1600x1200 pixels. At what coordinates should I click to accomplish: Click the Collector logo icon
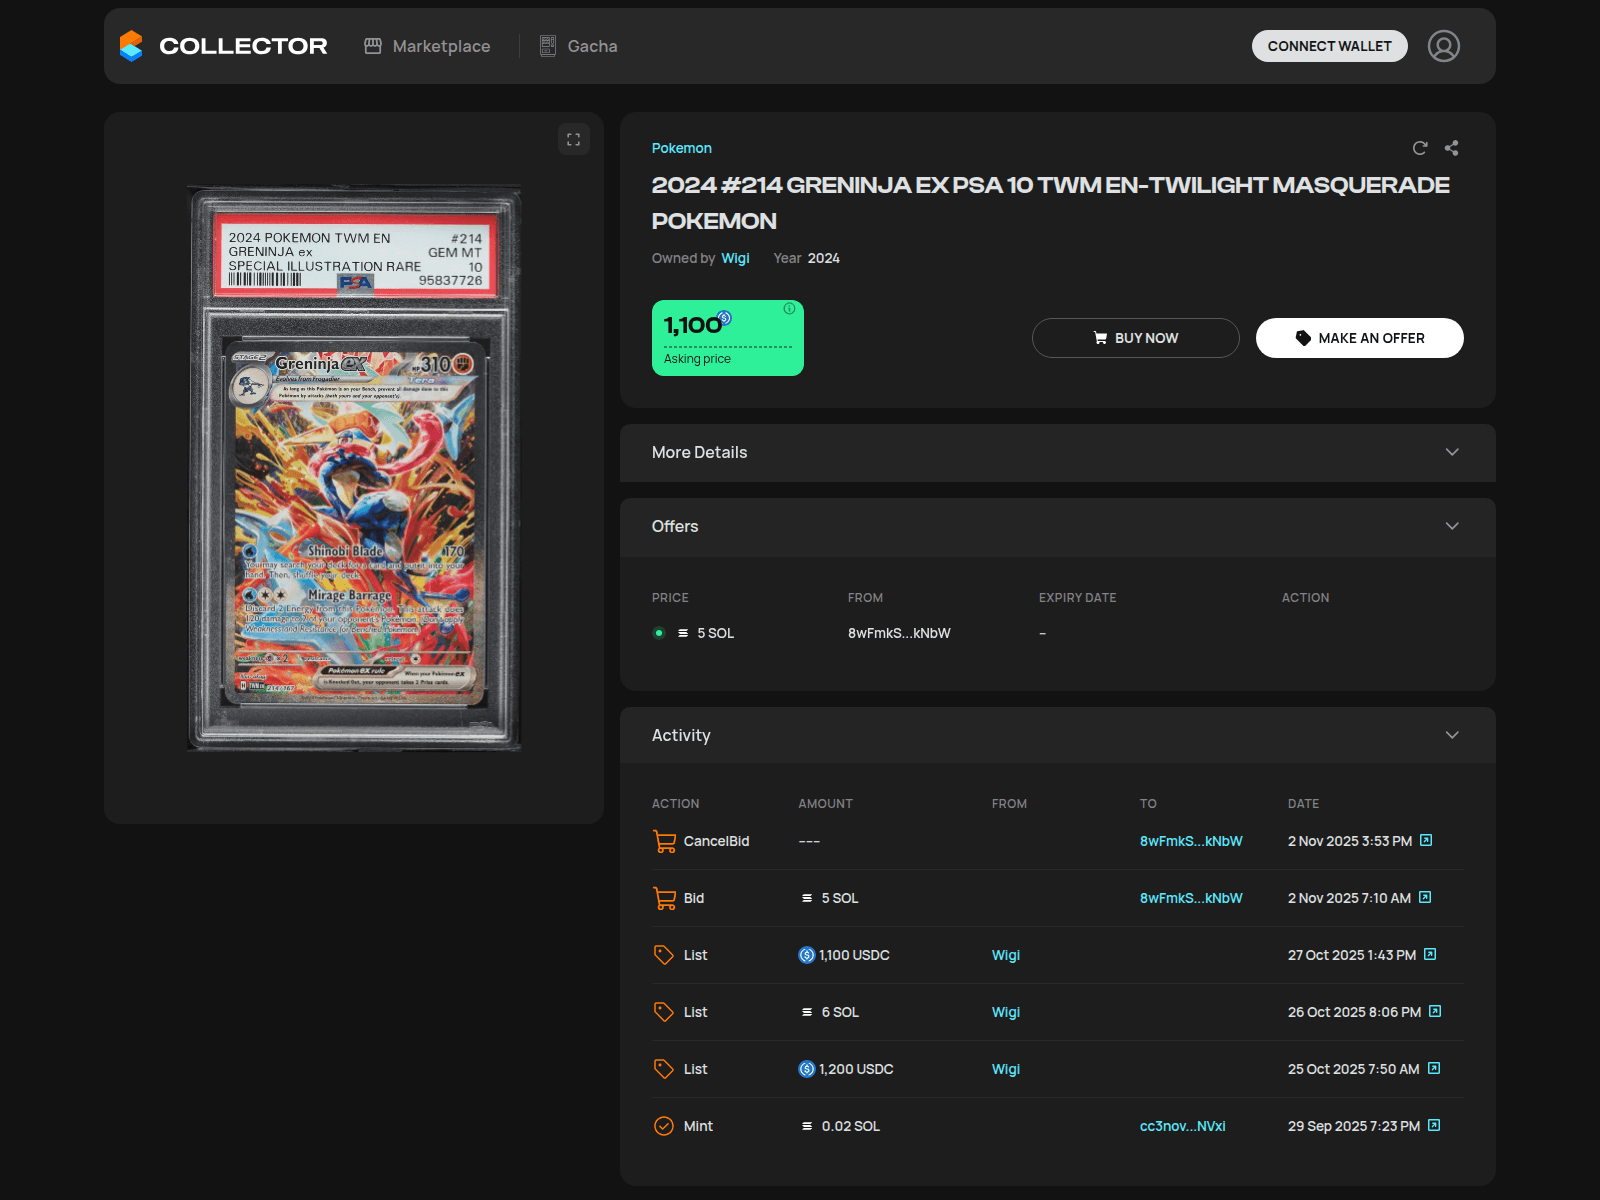[131, 46]
